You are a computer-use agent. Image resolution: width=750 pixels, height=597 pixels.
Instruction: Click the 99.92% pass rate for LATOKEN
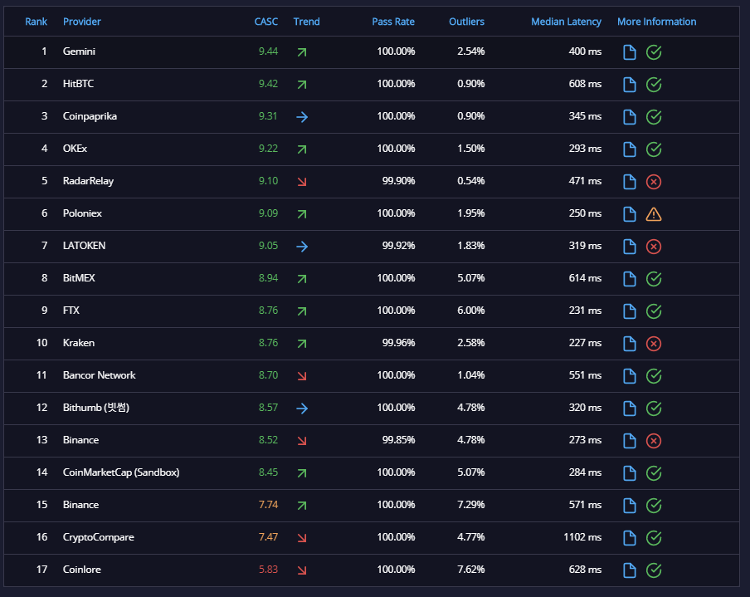pyautogui.click(x=398, y=245)
